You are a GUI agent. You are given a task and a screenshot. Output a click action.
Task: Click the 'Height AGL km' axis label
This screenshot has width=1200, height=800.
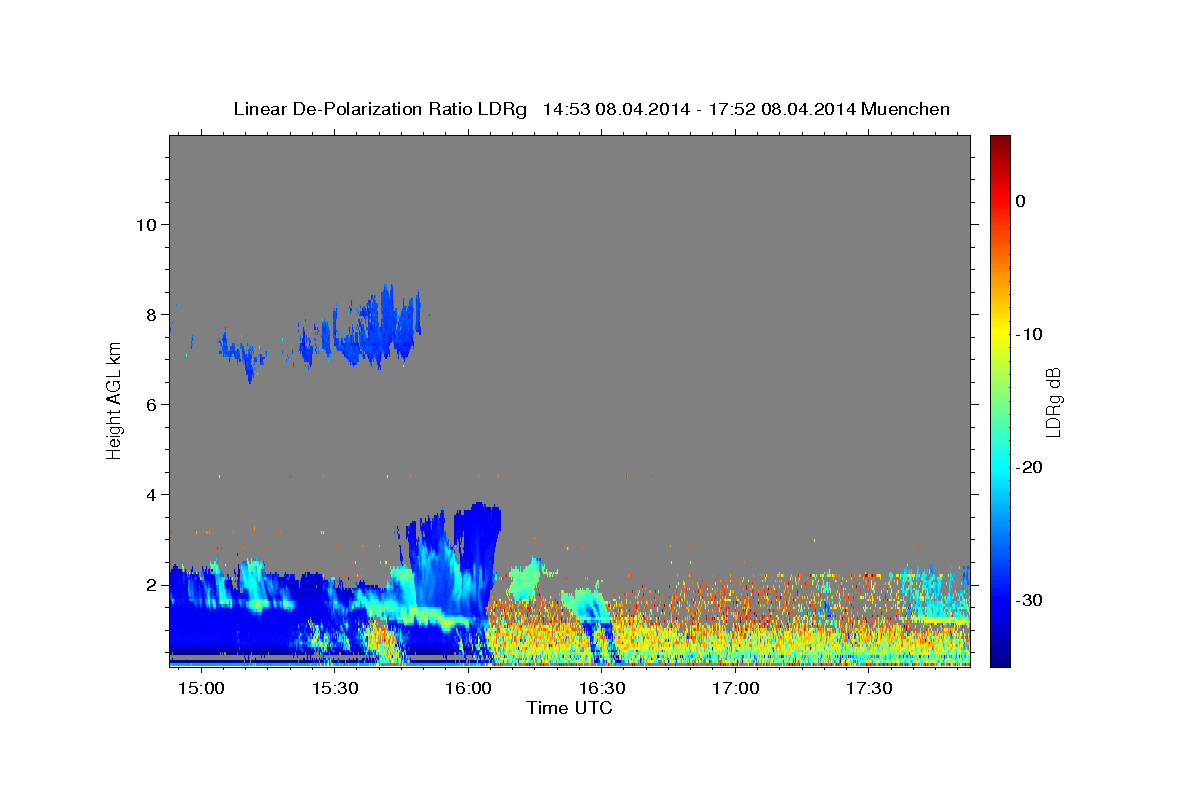click(x=115, y=401)
